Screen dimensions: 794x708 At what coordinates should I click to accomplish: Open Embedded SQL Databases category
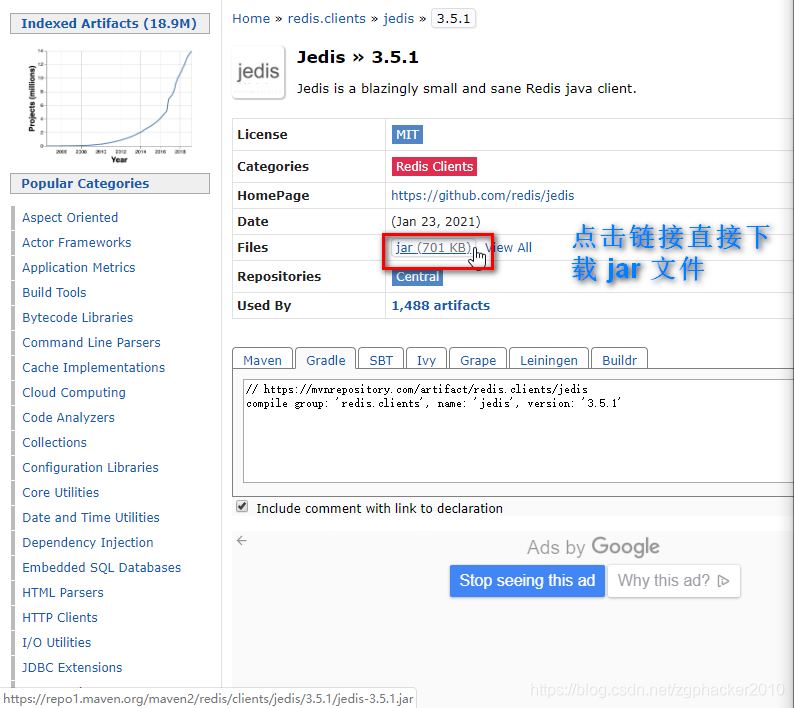[101, 567]
